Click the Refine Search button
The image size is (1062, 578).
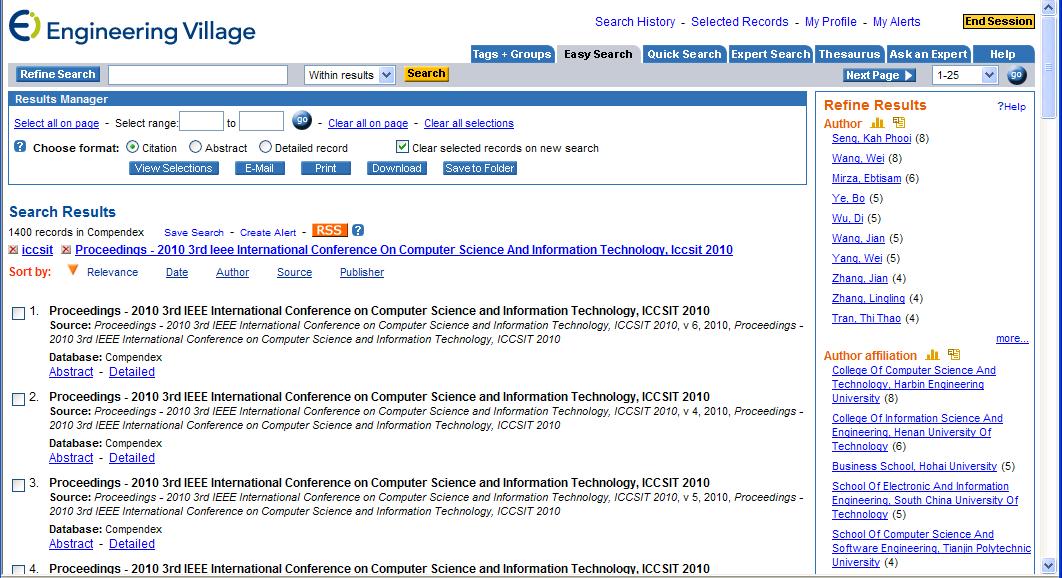pyautogui.click(x=58, y=75)
